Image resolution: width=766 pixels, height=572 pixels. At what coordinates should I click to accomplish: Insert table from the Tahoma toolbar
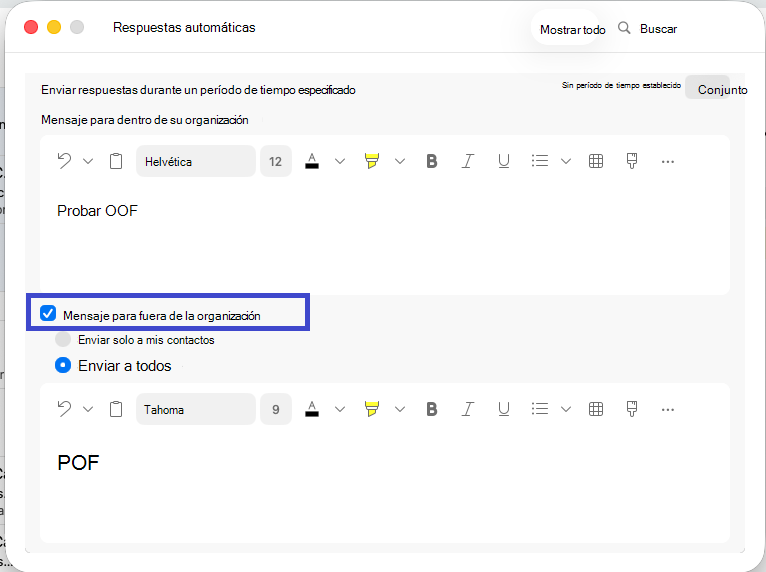pos(596,409)
